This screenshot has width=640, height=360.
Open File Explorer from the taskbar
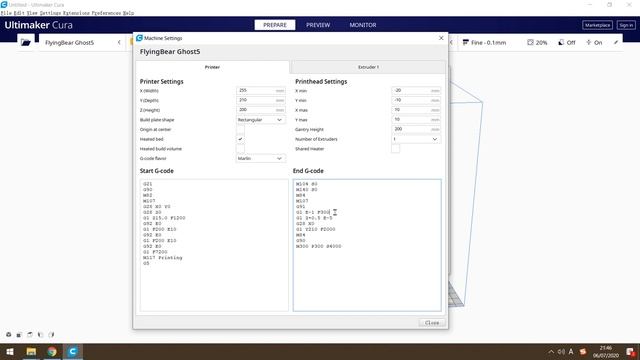31,351
